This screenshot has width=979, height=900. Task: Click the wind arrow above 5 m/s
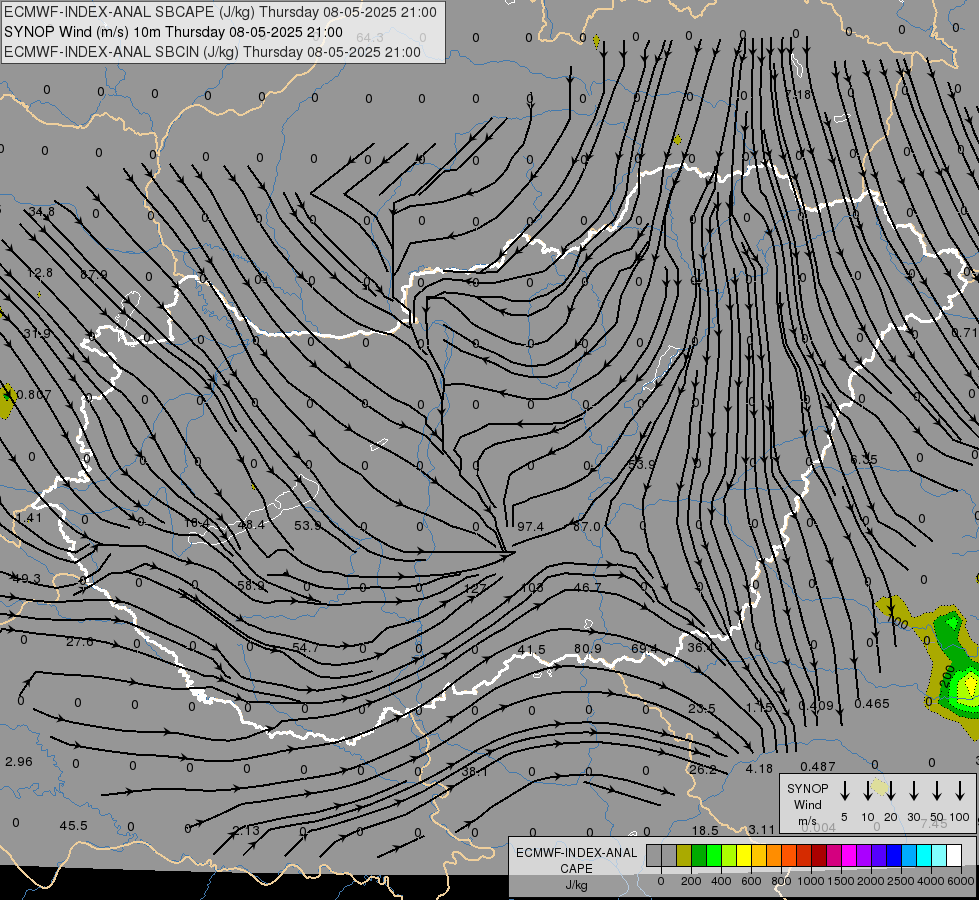coord(845,791)
